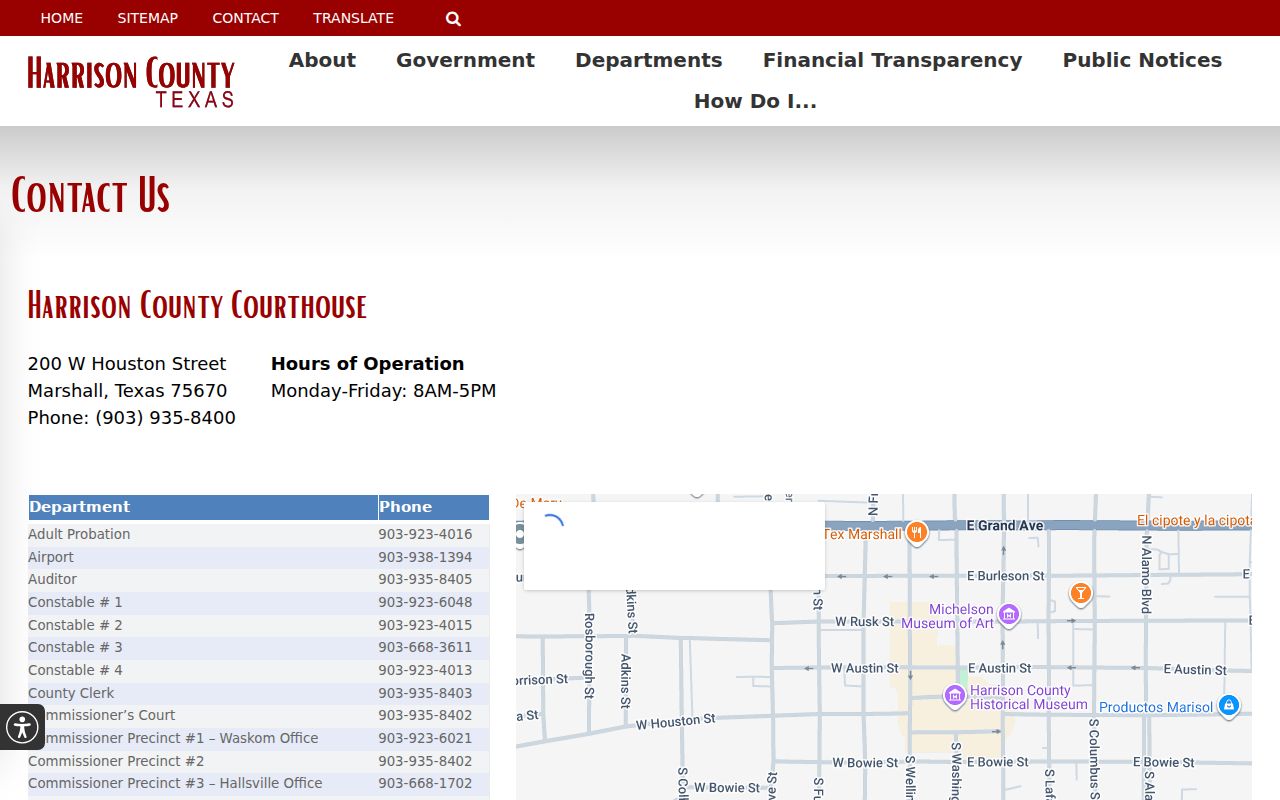Click the Hours of Operation heading
This screenshot has width=1280, height=800.
click(x=368, y=364)
